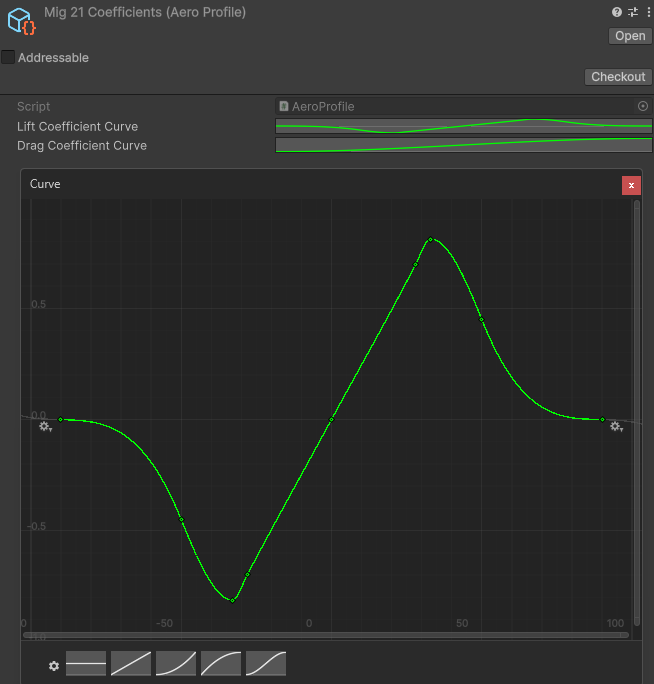Apply the ease-in curve preset
Viewport: 654px width, 684px height.
176,664
